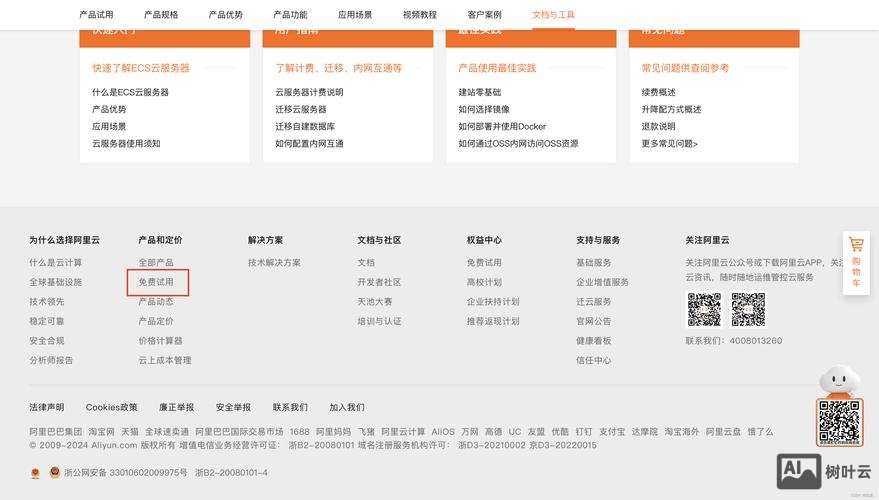The height and width of the screenshot is (500, 879).
Task: Visit 淘宝网 partner link
Action: pyautogui.click(x=101, y=432)
